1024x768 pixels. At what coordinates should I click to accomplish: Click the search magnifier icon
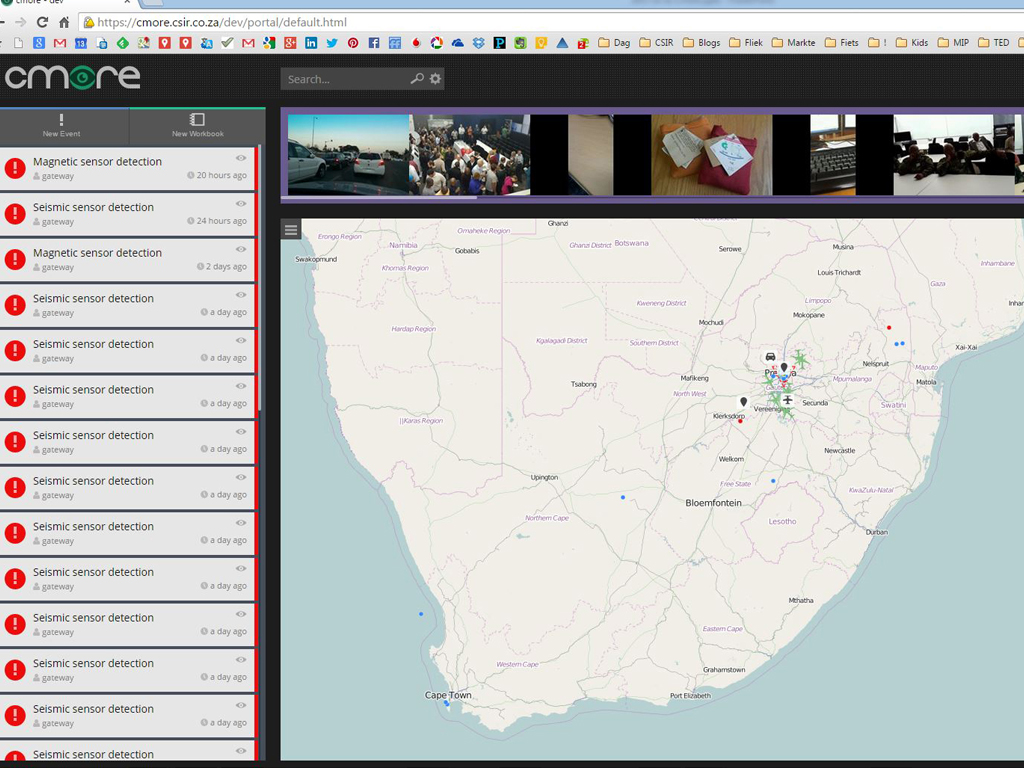pyautogui.click(x=417, y=79)
